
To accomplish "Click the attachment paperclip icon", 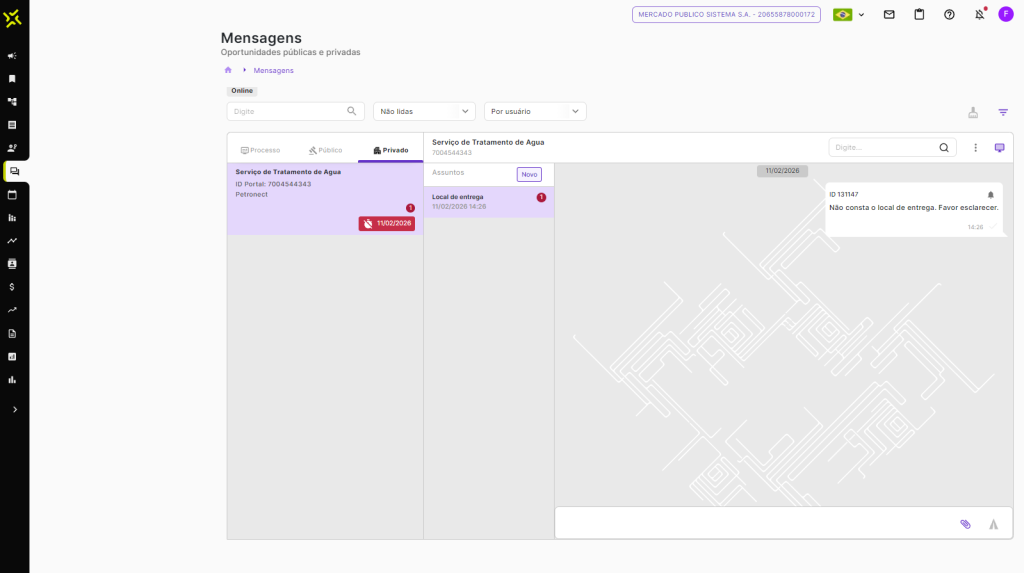I will pos(965,524).
